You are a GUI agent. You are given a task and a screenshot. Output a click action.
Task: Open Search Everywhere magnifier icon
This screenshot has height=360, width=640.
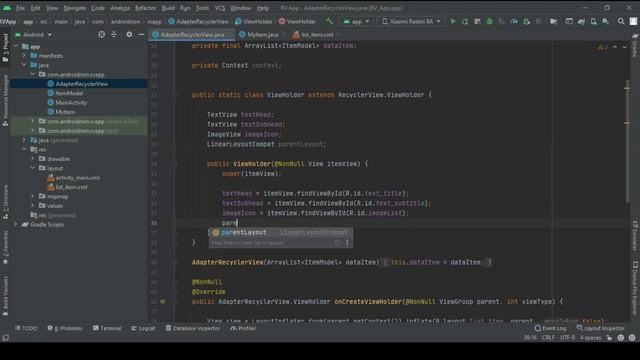621,22
